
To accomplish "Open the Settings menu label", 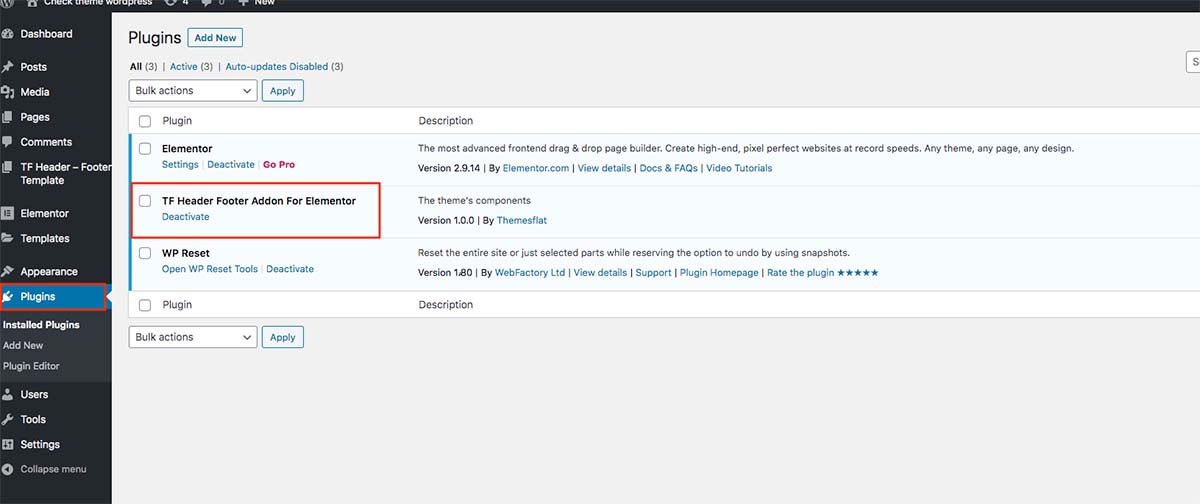I will pos(40,444).
